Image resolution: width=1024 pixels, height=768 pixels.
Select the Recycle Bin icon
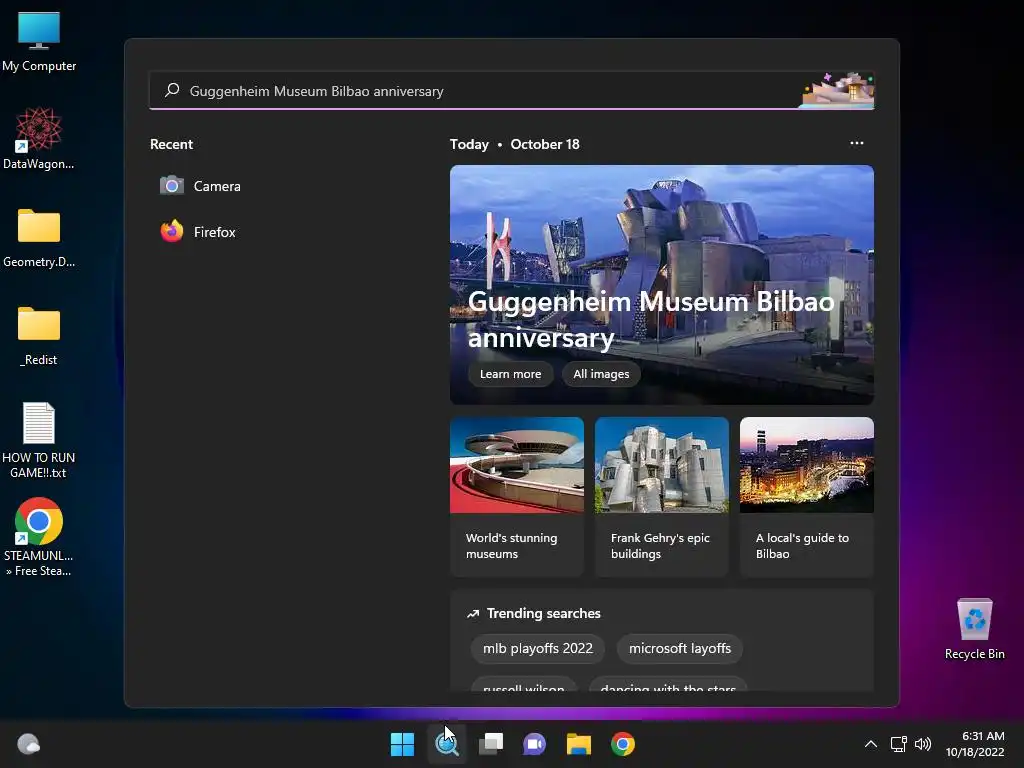975,629
